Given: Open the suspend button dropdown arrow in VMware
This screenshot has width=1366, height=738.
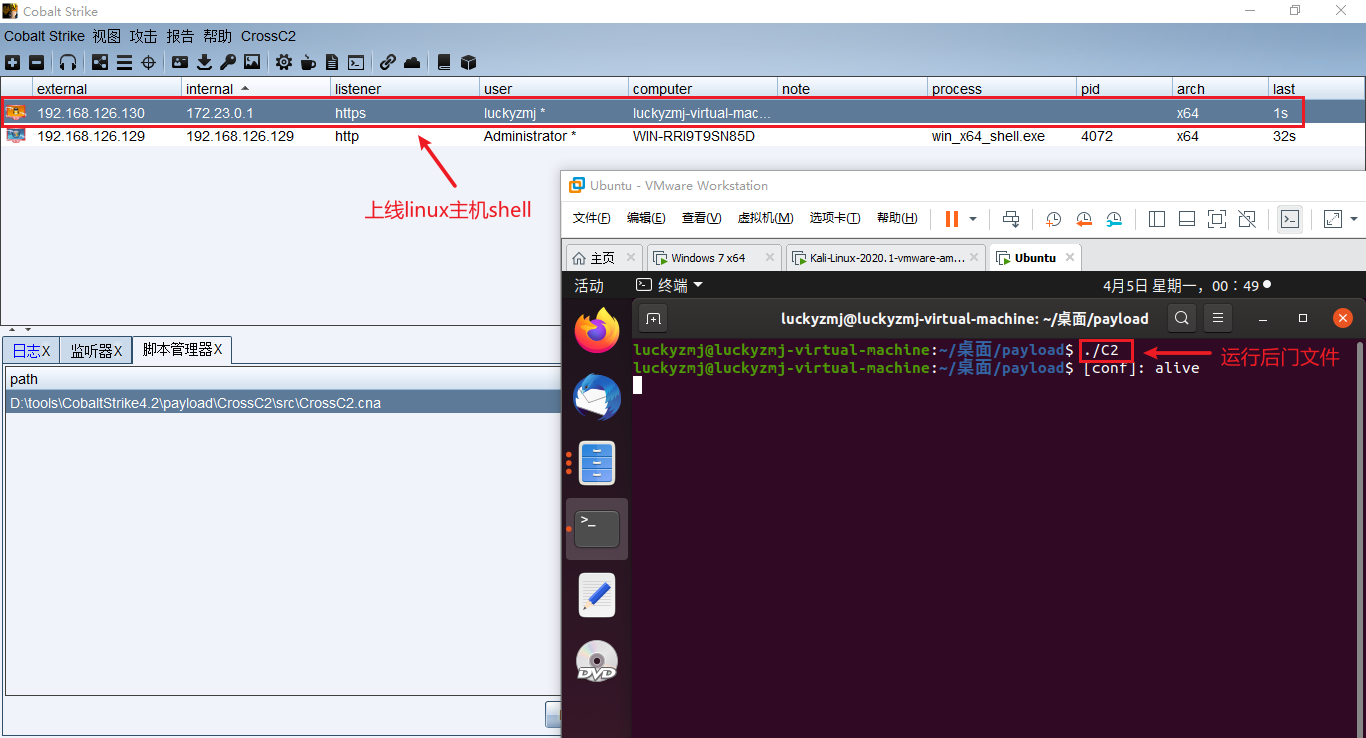Looking at the screenshot, I should (x=971, y=219).
